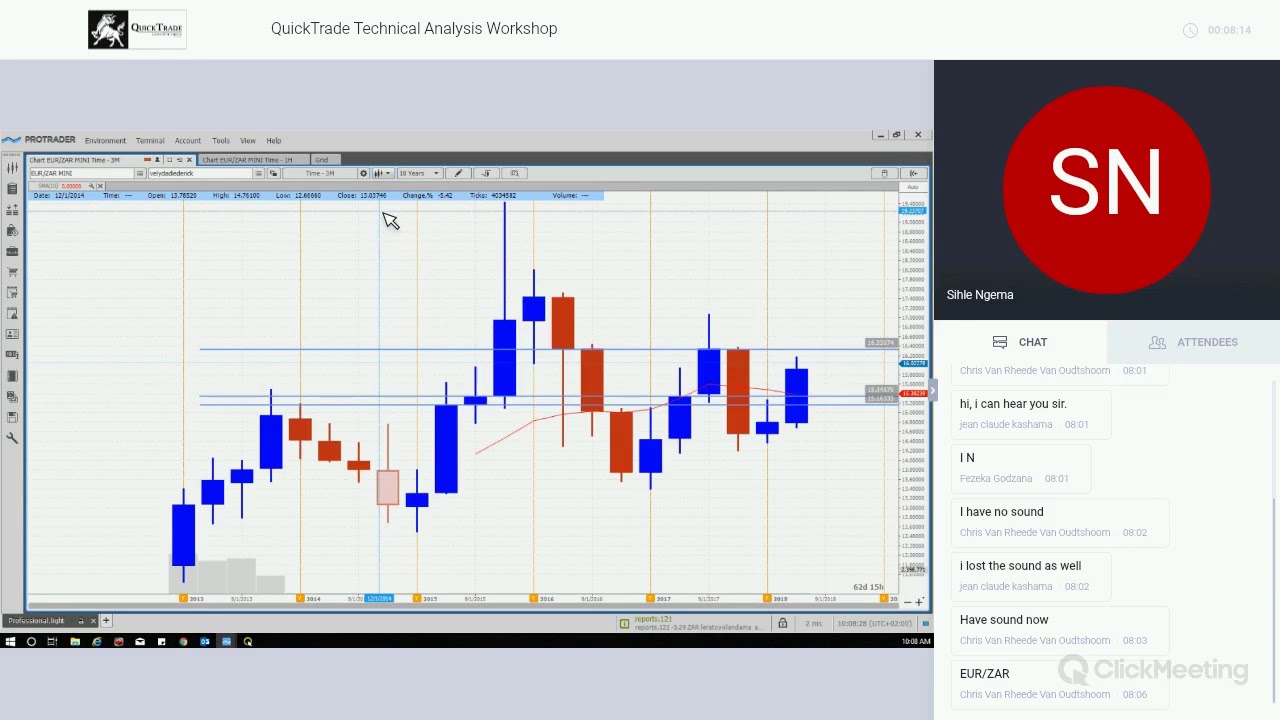1280x720 pixels.
Task: Open the Environment menu
Action: [105, 140]
